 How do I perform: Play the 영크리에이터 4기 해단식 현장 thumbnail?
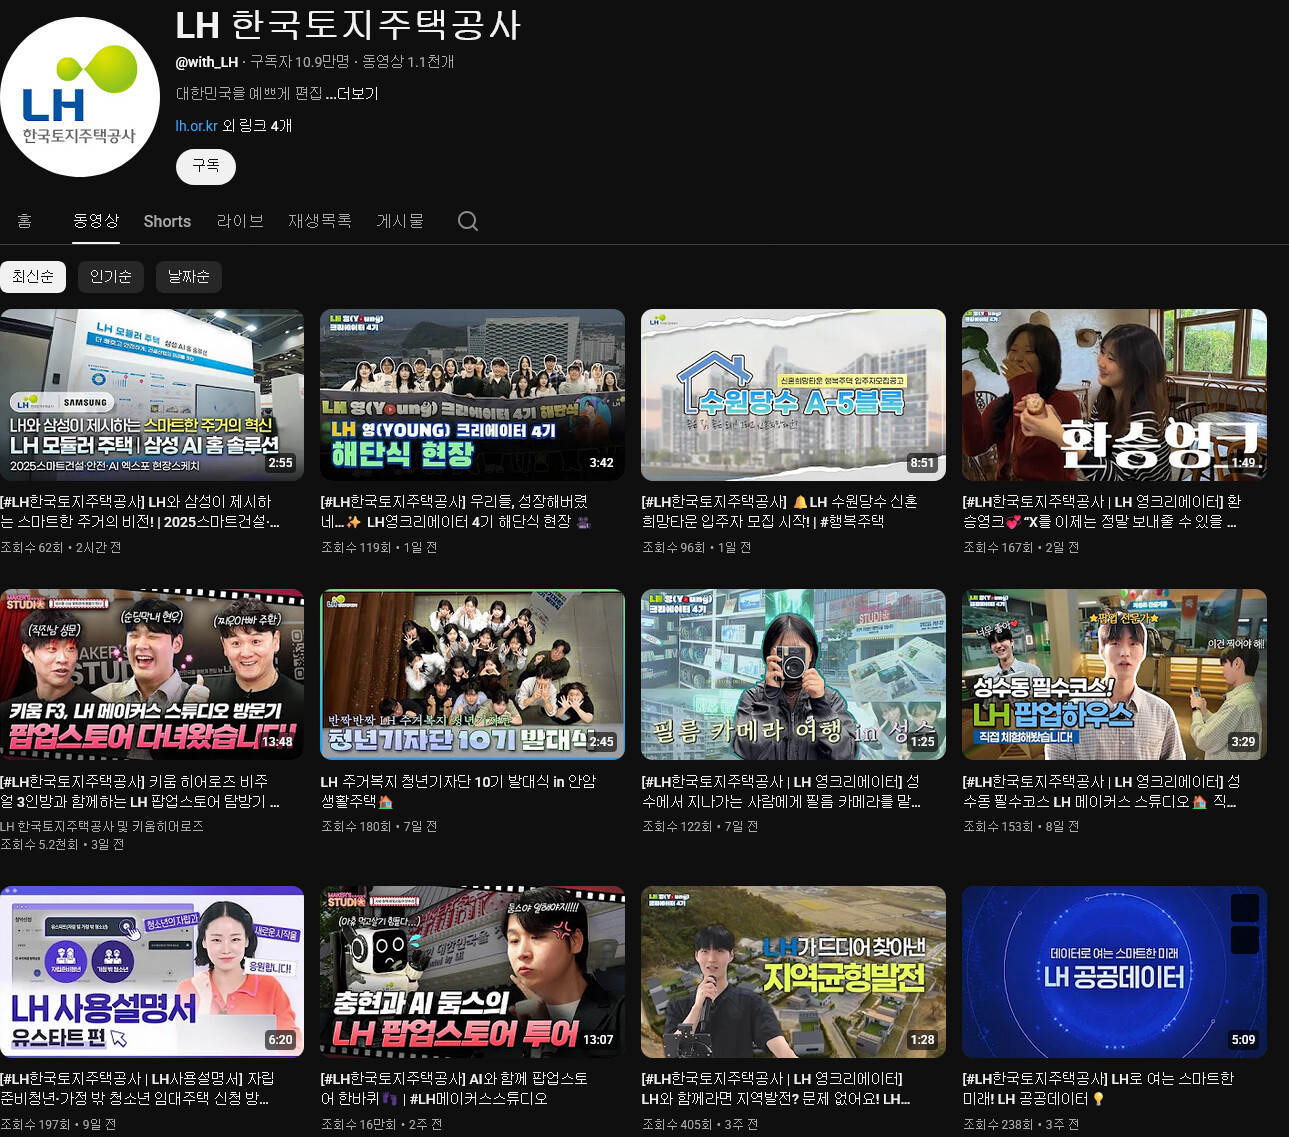[x=473, y=395]
